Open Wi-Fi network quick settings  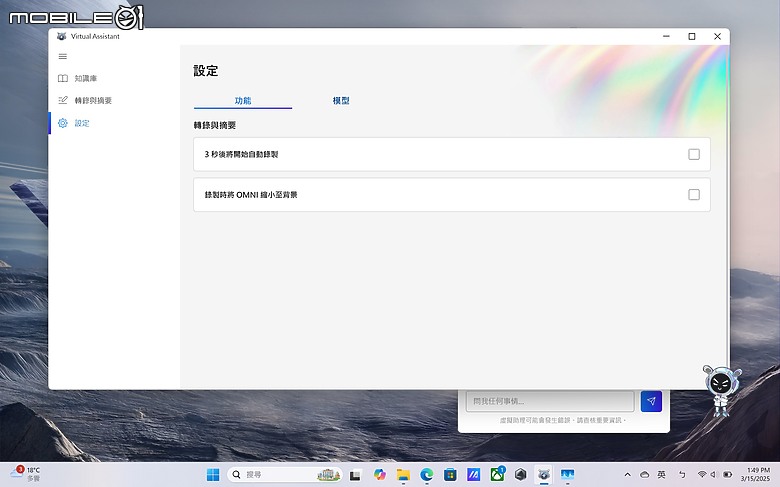(x=702, y=475)
